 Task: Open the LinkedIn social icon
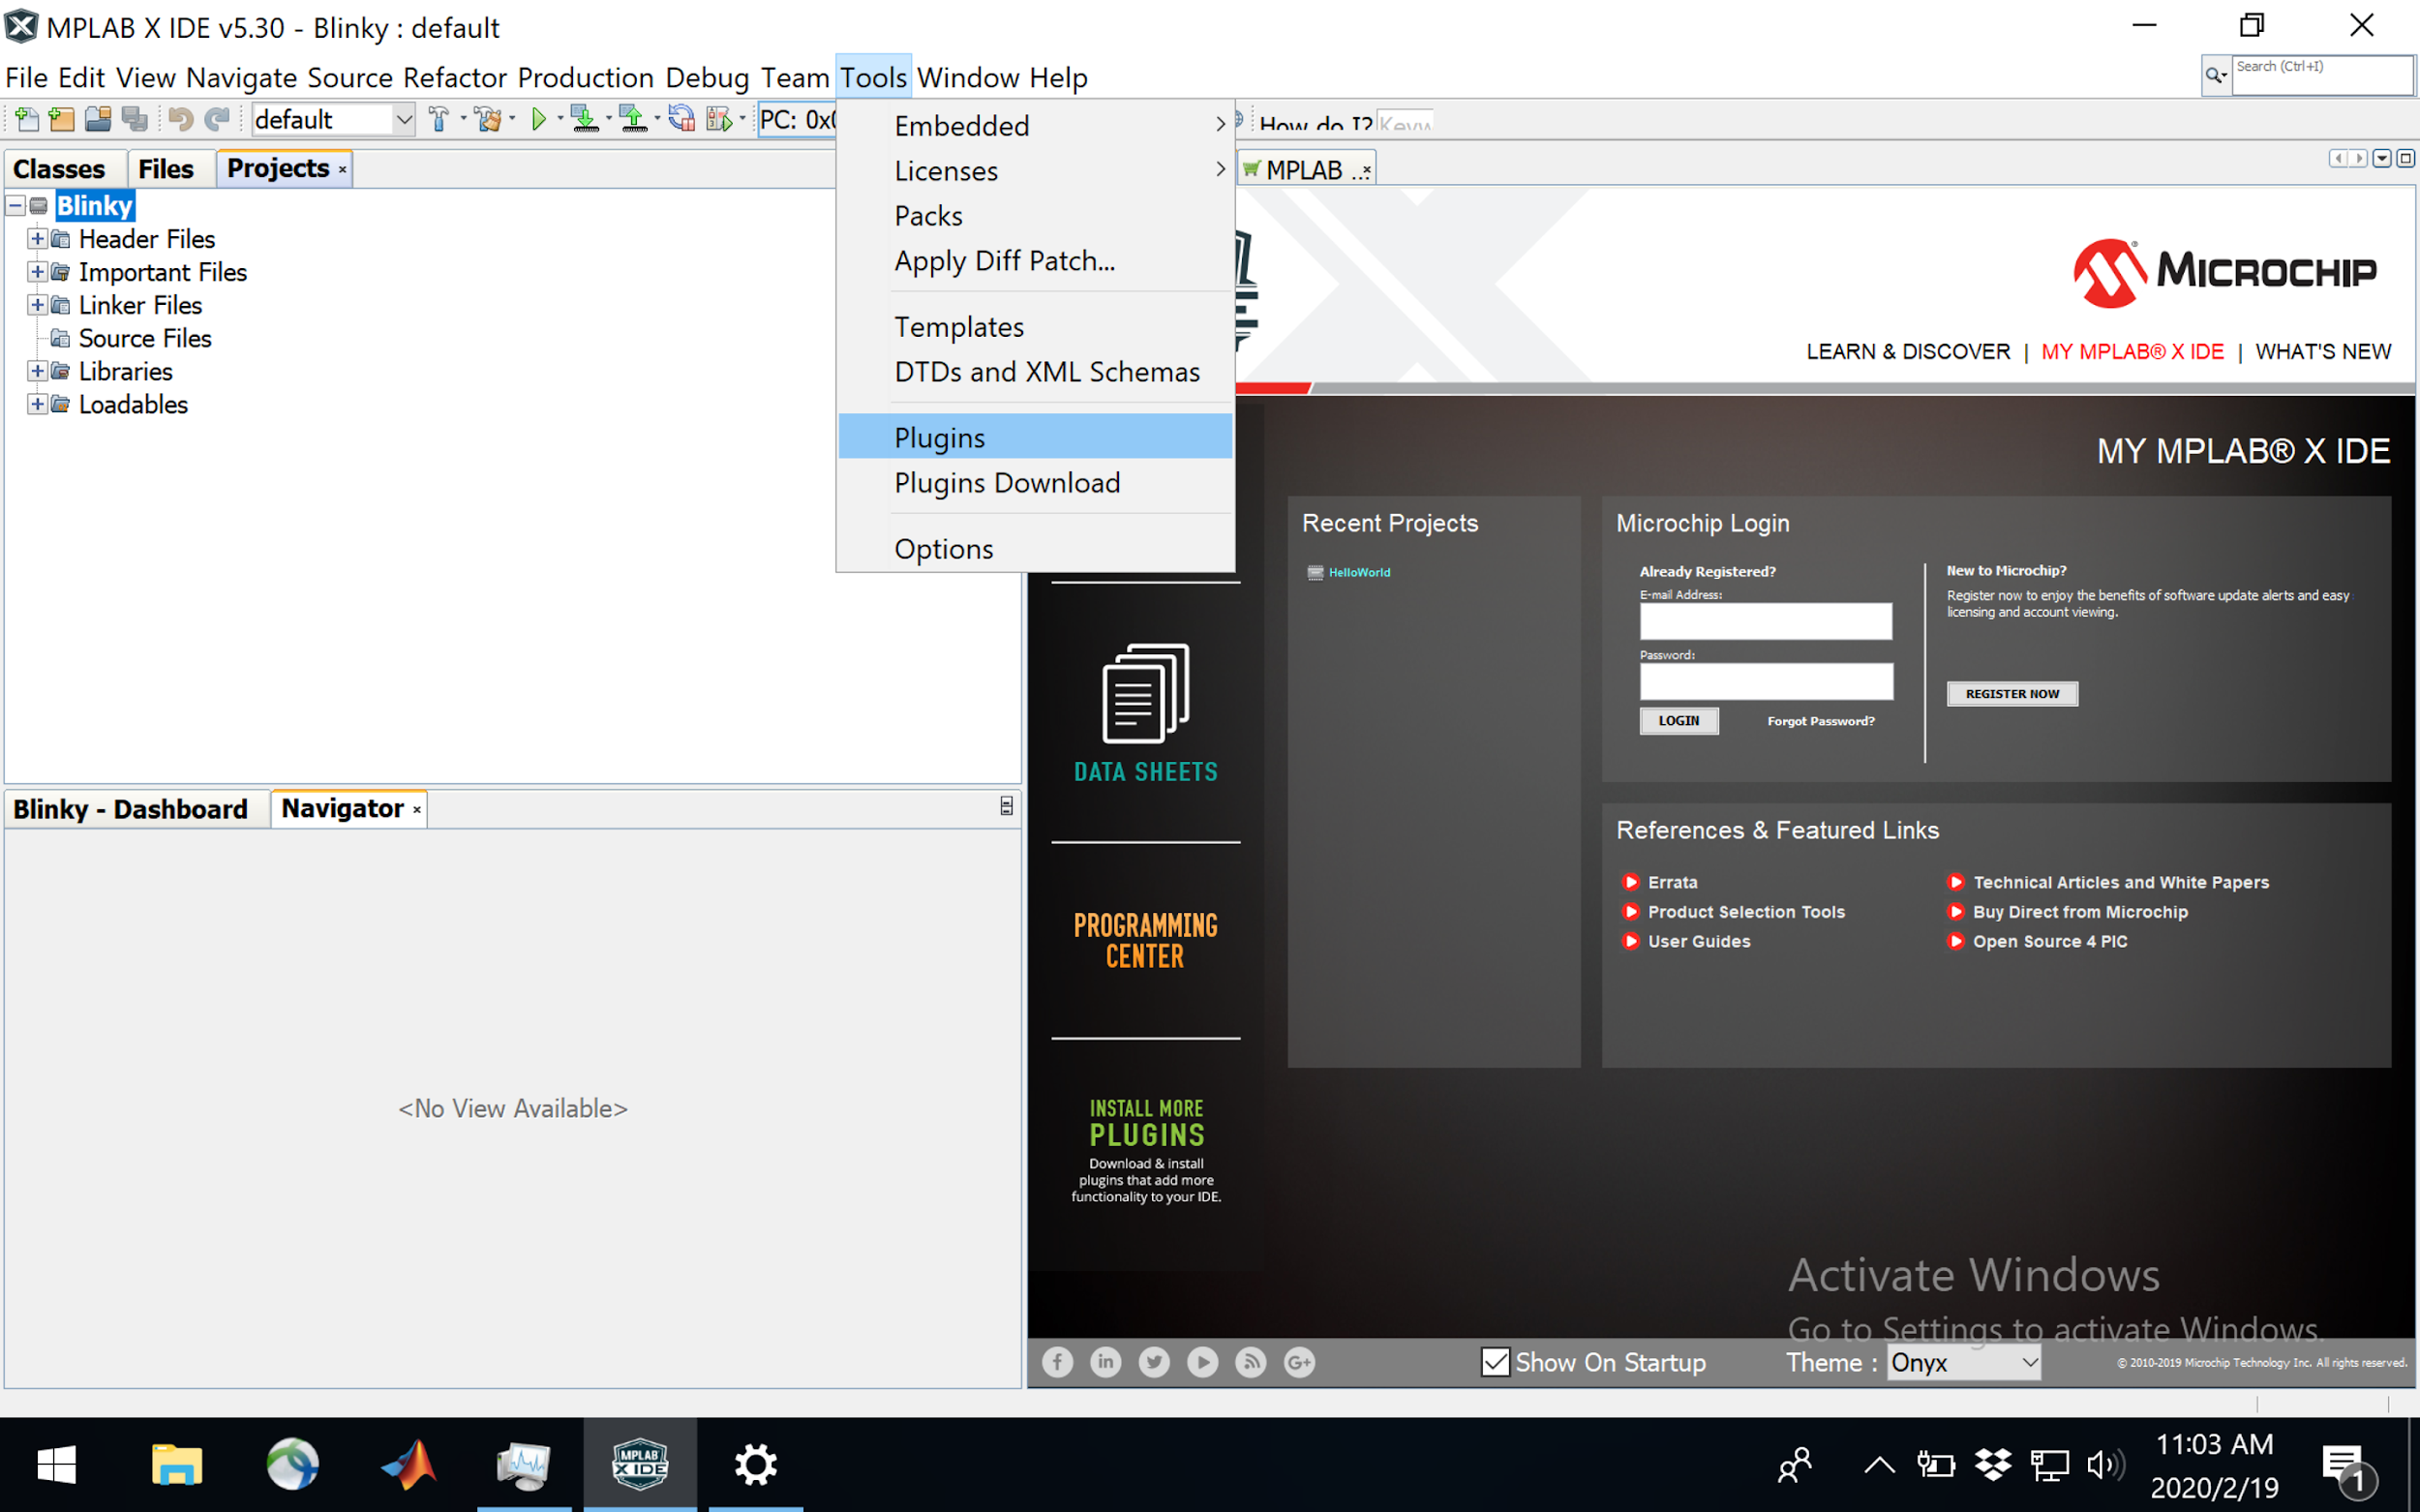pyautogui.click(x=1105, y=1362)
